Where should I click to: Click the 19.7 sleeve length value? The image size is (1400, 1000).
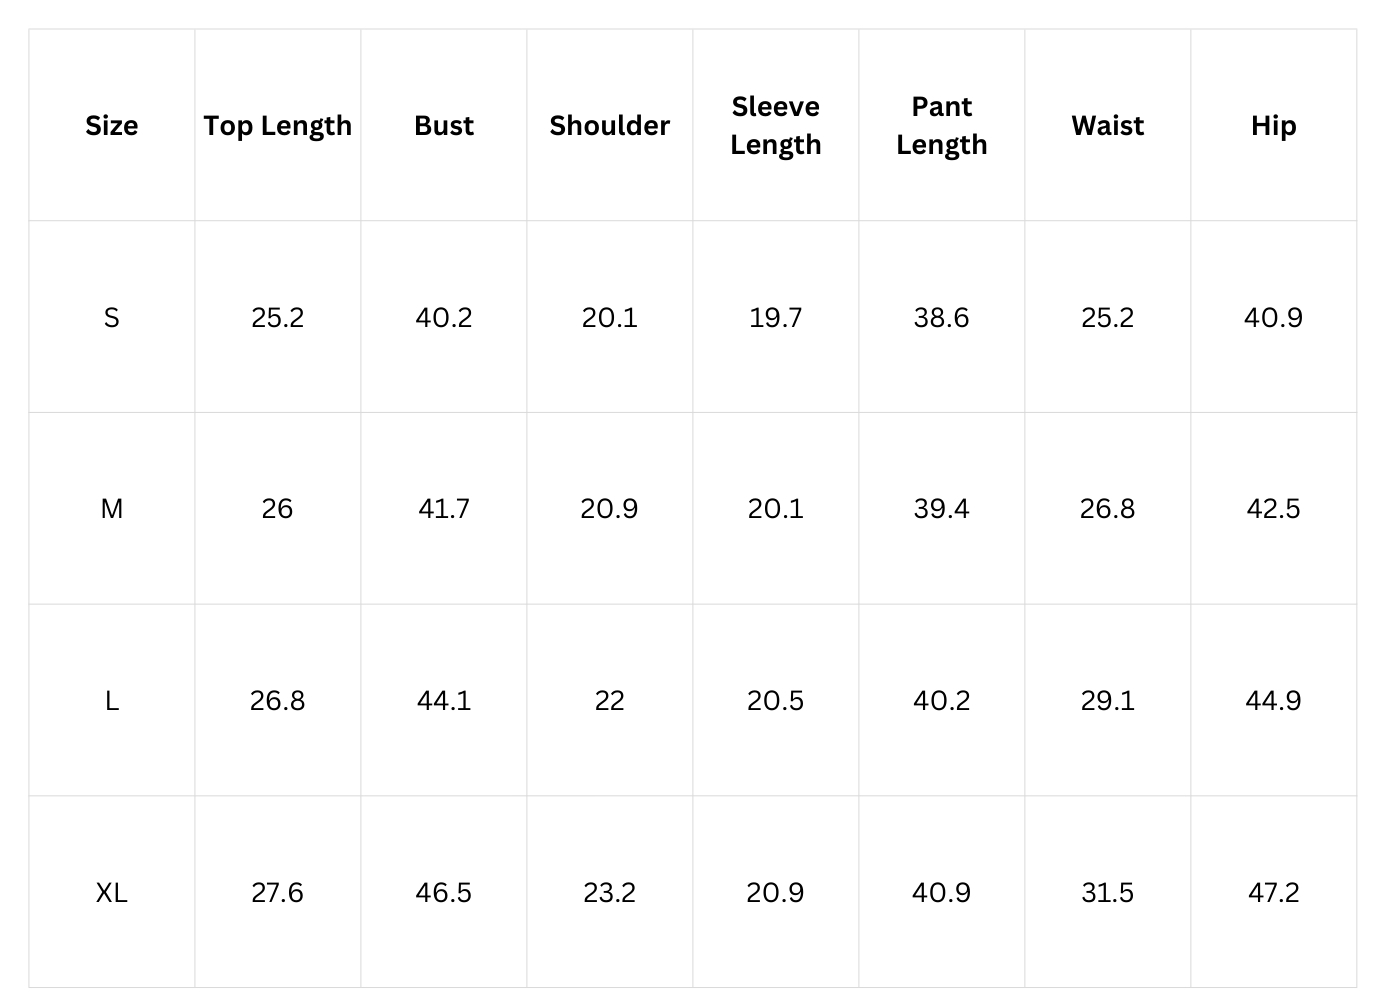pyautogui.click(x=775, y=318)
